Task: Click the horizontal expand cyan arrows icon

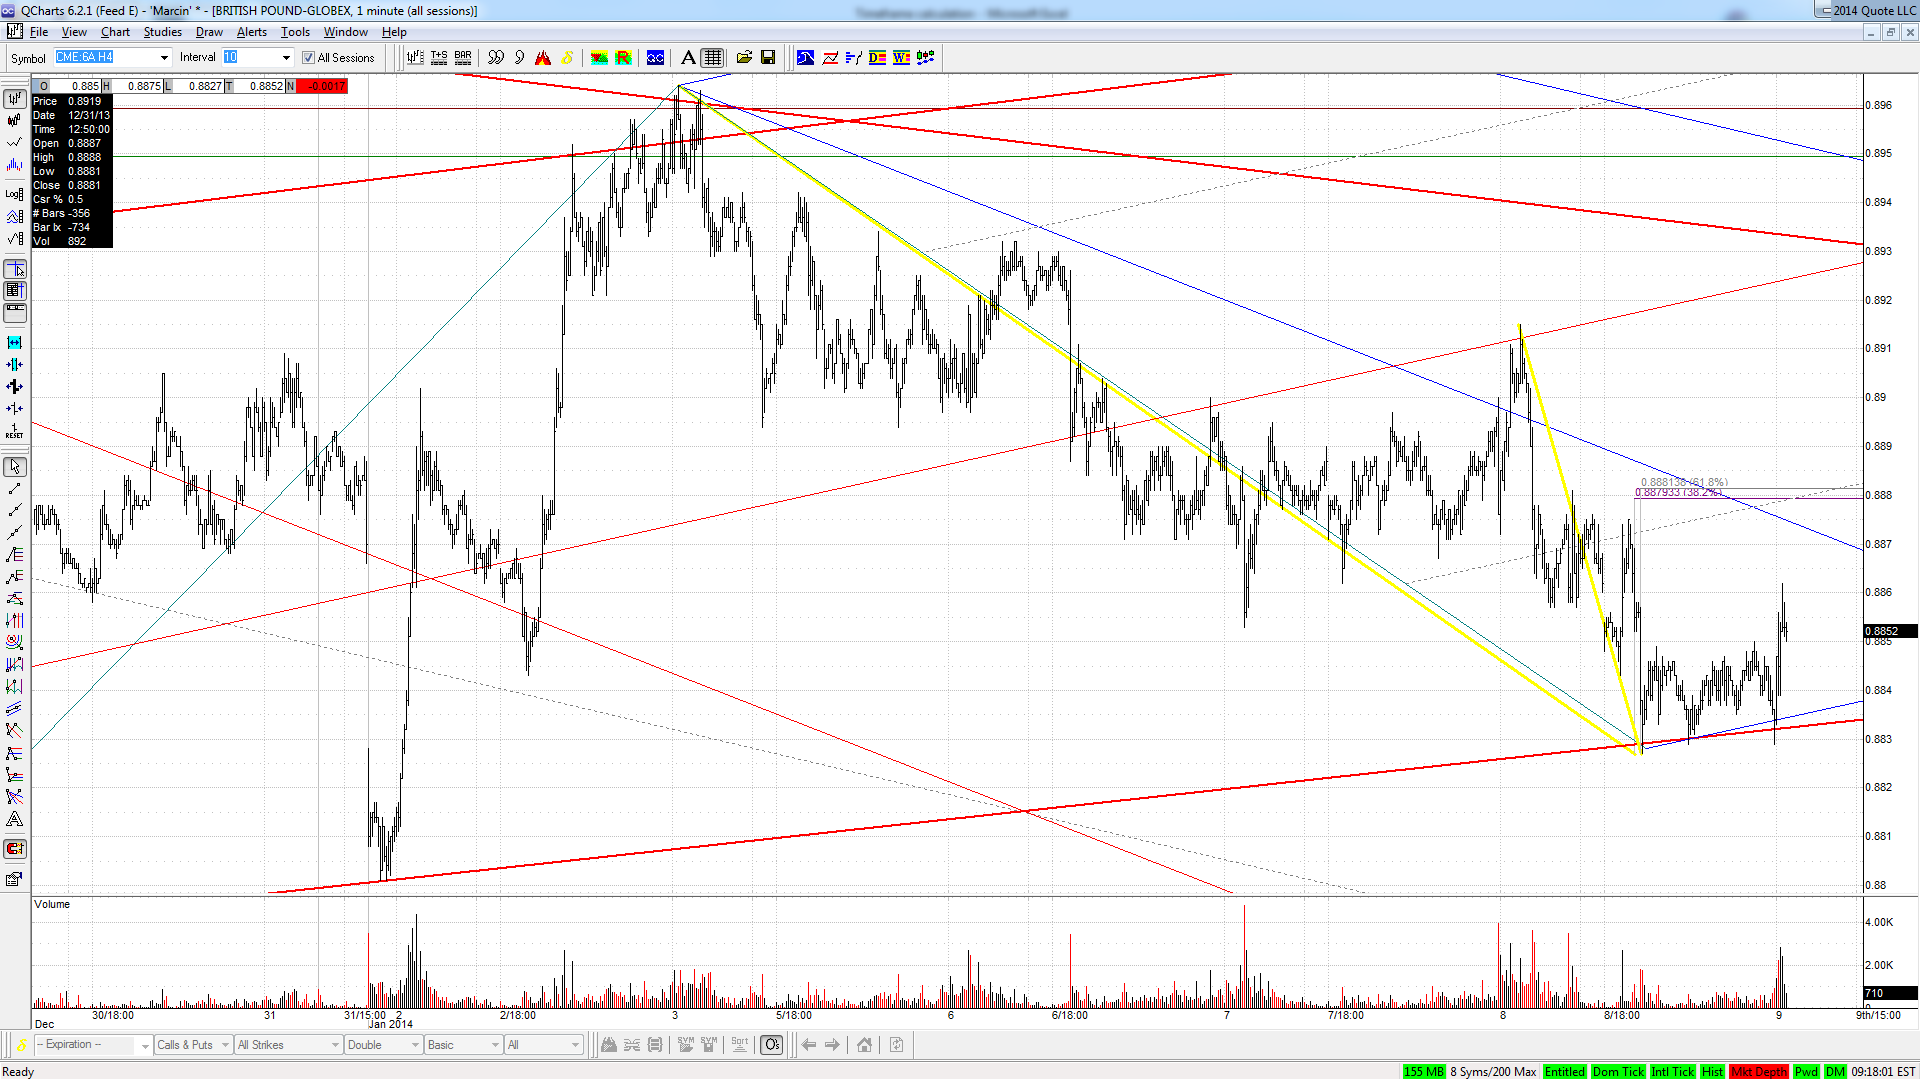Action: tap(15, 343)
